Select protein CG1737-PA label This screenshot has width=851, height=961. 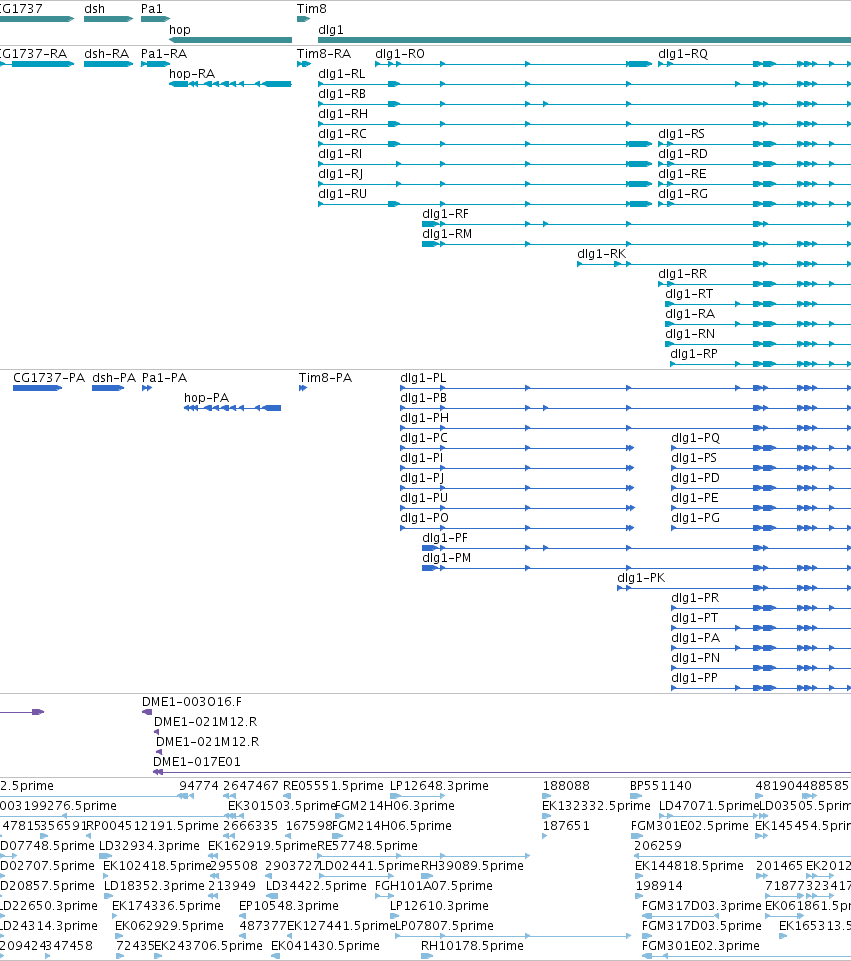pyautogui.click(x=49, y=378)
